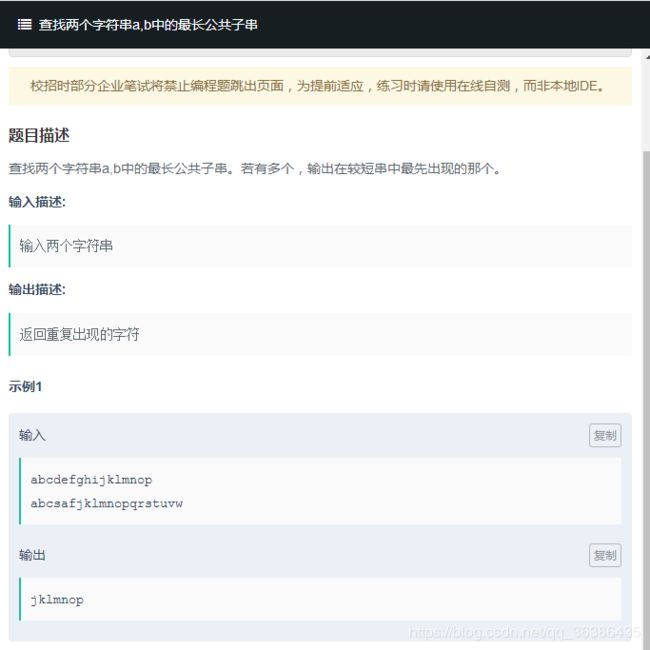The image size is (650, 650).
Task: Copy the example output with 复制 button
Action: (x=605, y=555)
